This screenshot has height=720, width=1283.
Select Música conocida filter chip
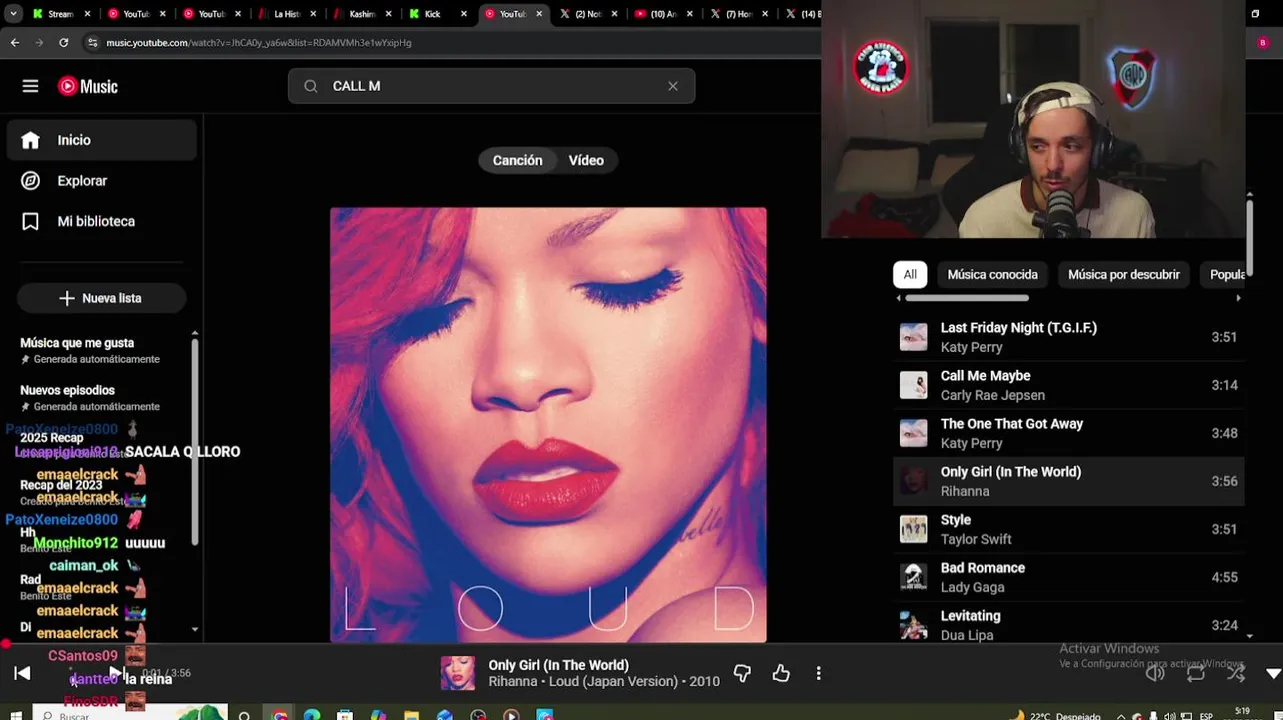point(992,274)
